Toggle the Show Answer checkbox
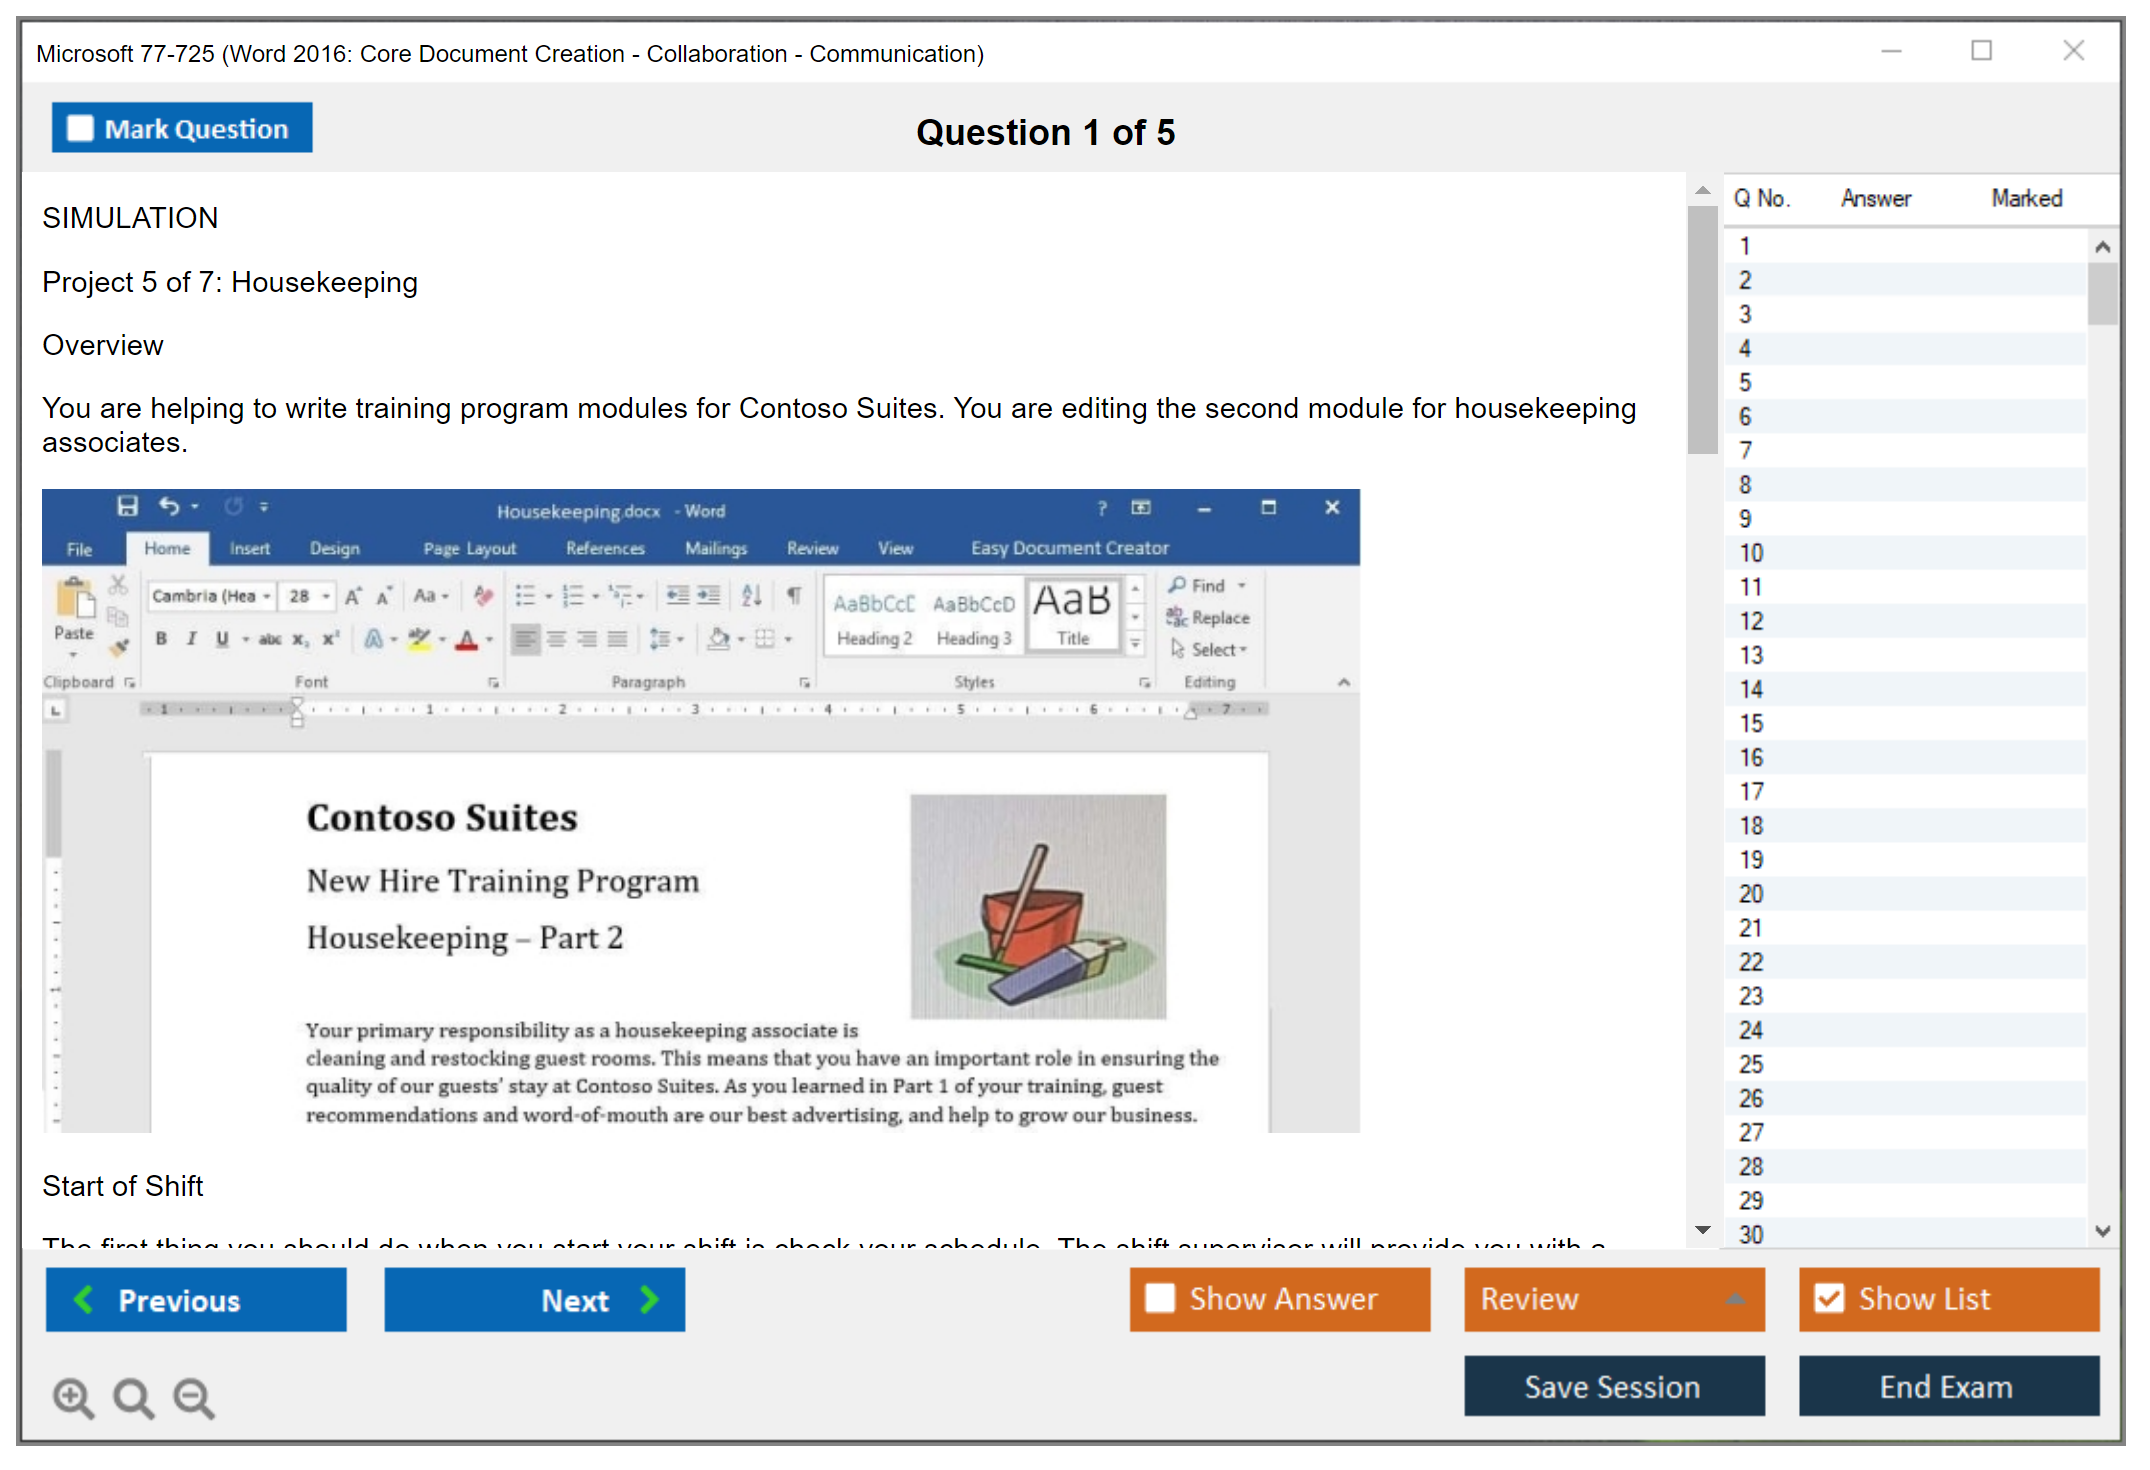Image resolution: width=2150 pixels, height=1470 pixels. [1160, 1298]
